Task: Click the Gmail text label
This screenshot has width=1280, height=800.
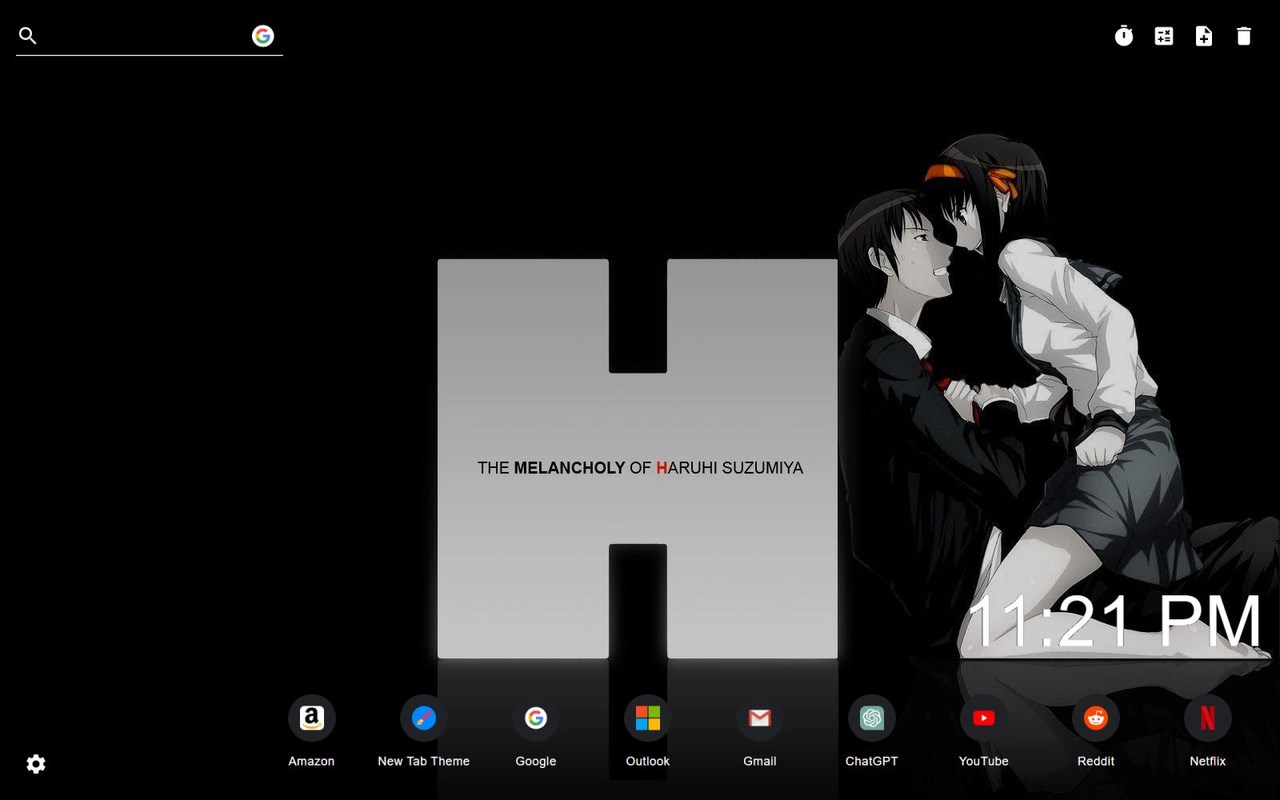Action: 760,761
